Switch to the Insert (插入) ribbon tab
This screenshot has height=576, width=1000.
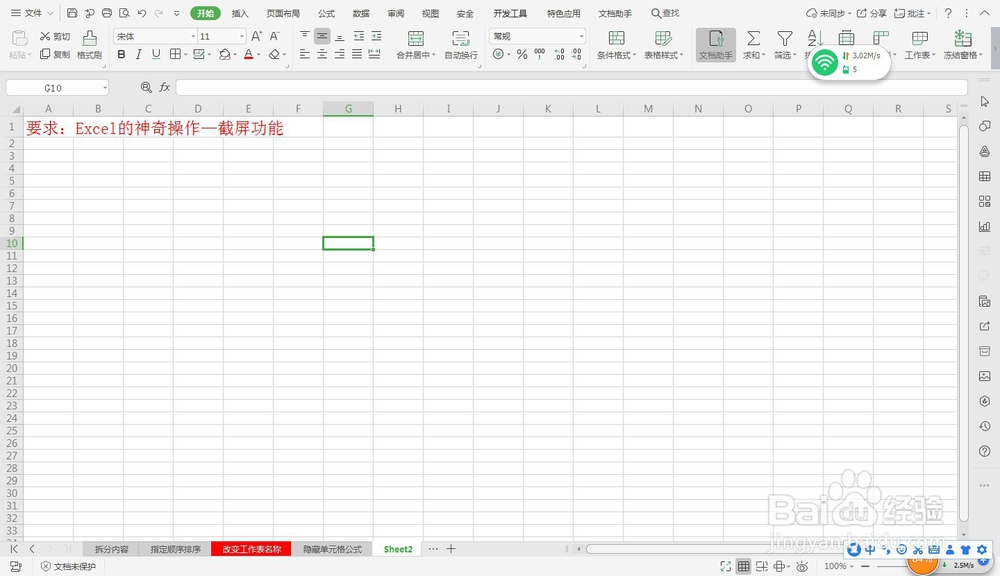[x=240, y=13]
